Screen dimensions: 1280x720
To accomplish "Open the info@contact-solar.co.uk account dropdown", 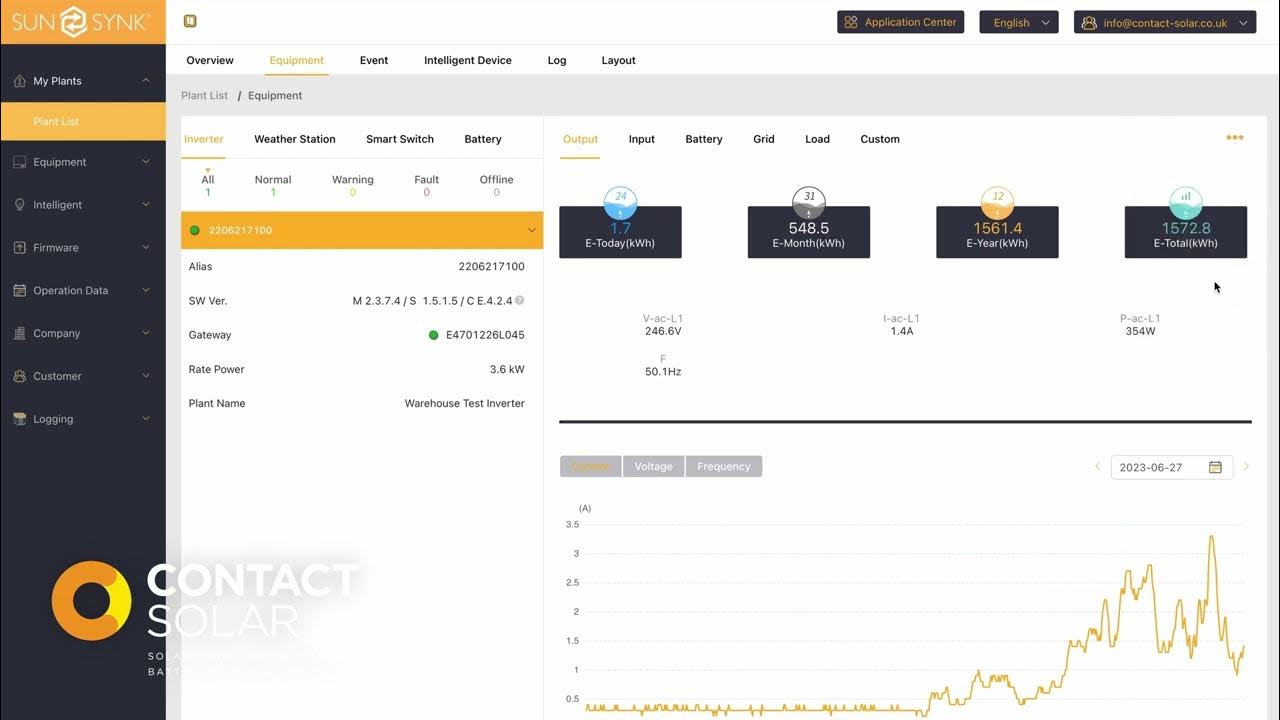I will [x=1165, y=22].
